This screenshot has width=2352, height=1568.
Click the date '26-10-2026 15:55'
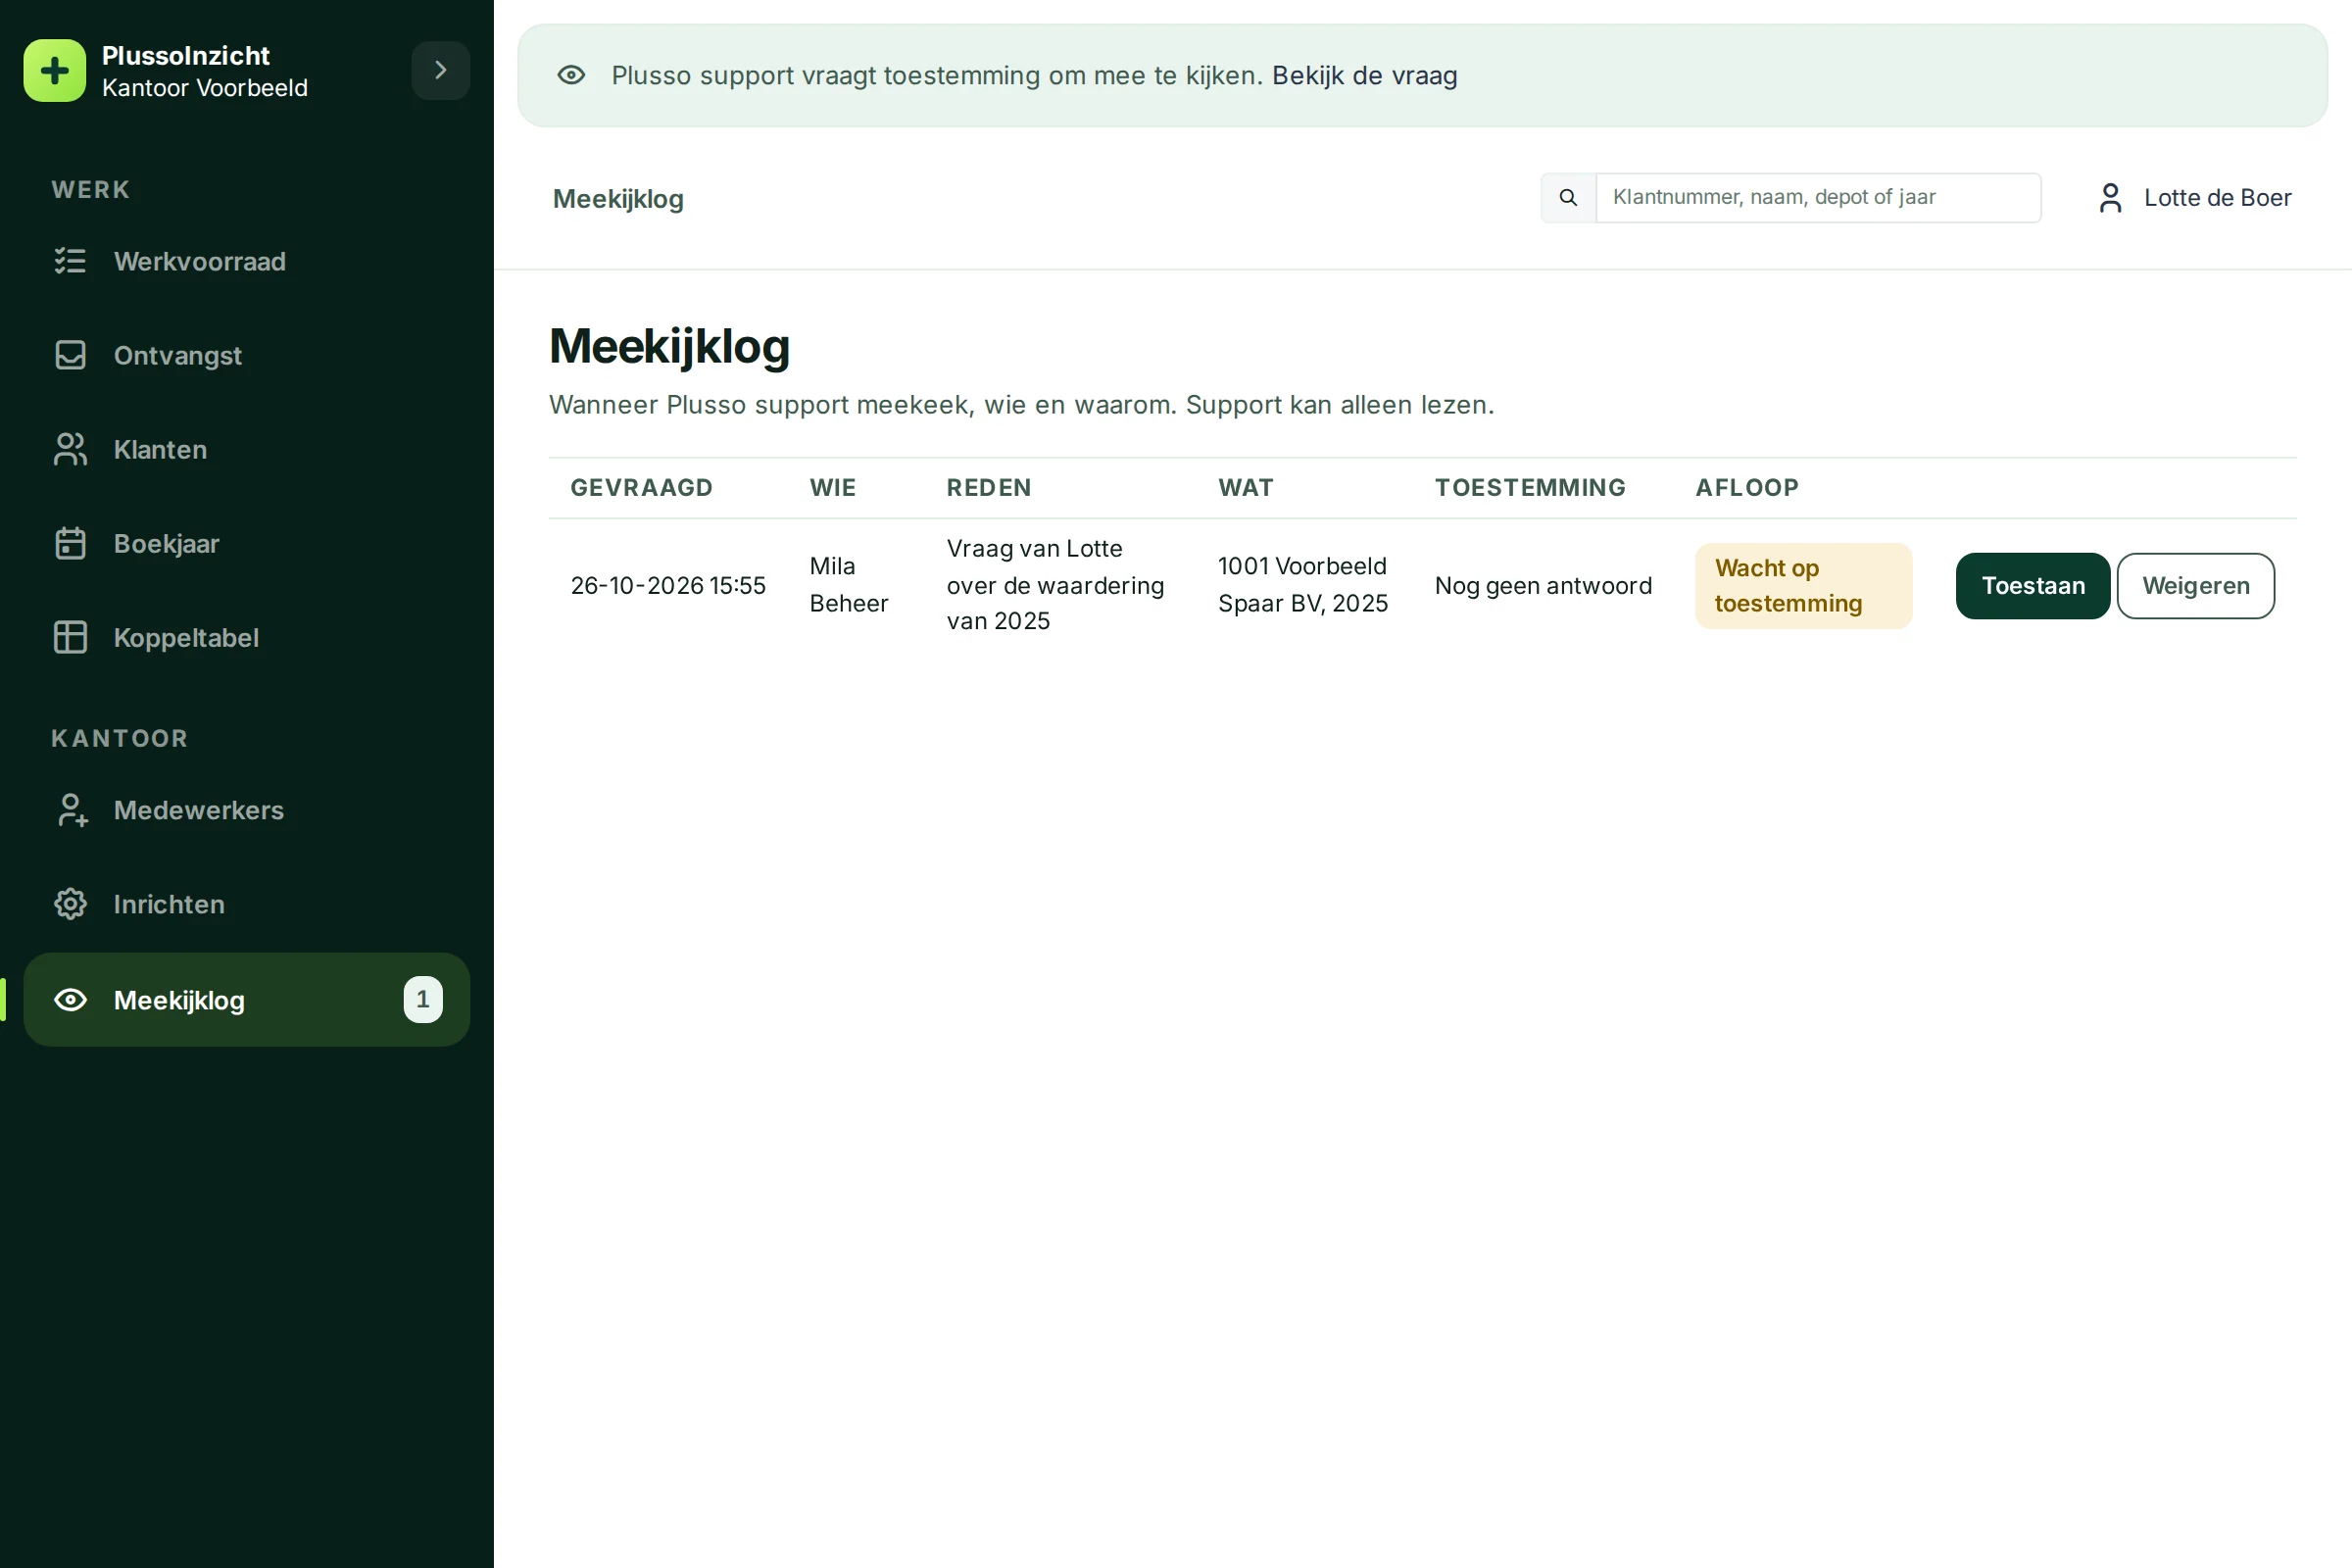[668, 586]
